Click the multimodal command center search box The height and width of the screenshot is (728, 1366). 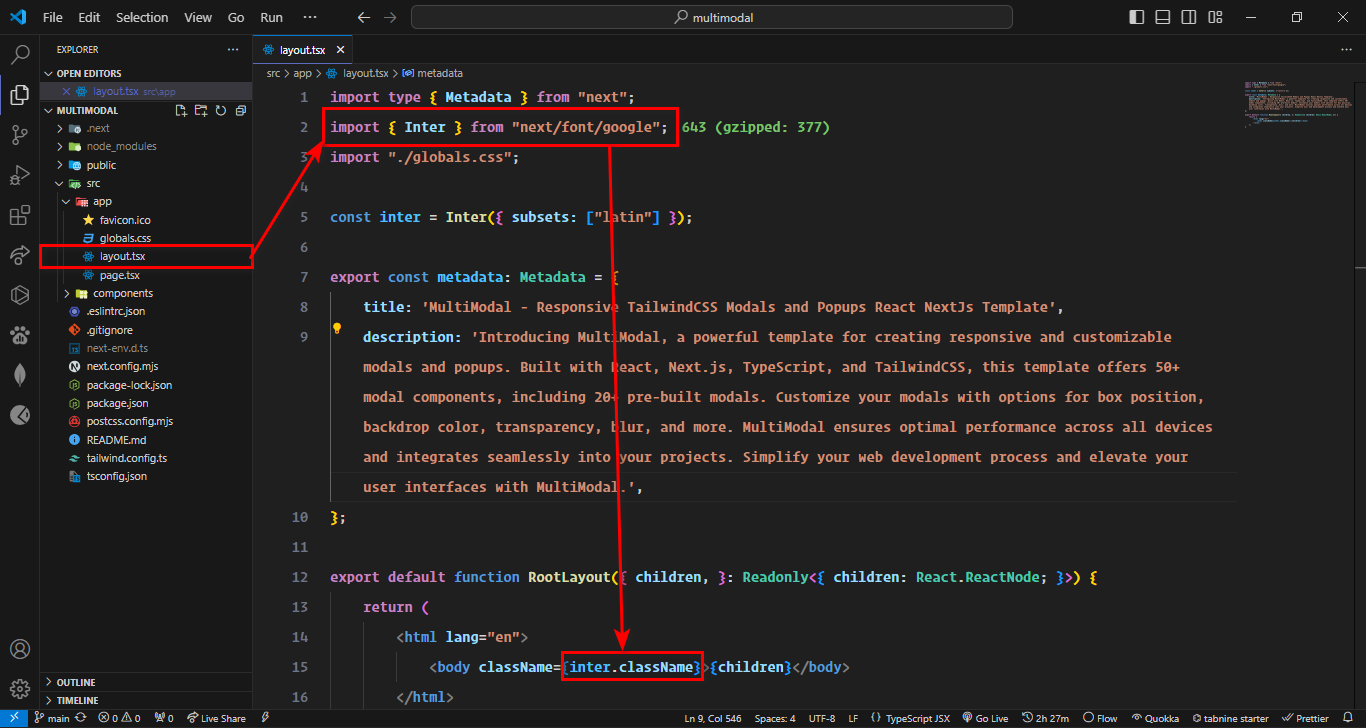[x=712, y=18]
